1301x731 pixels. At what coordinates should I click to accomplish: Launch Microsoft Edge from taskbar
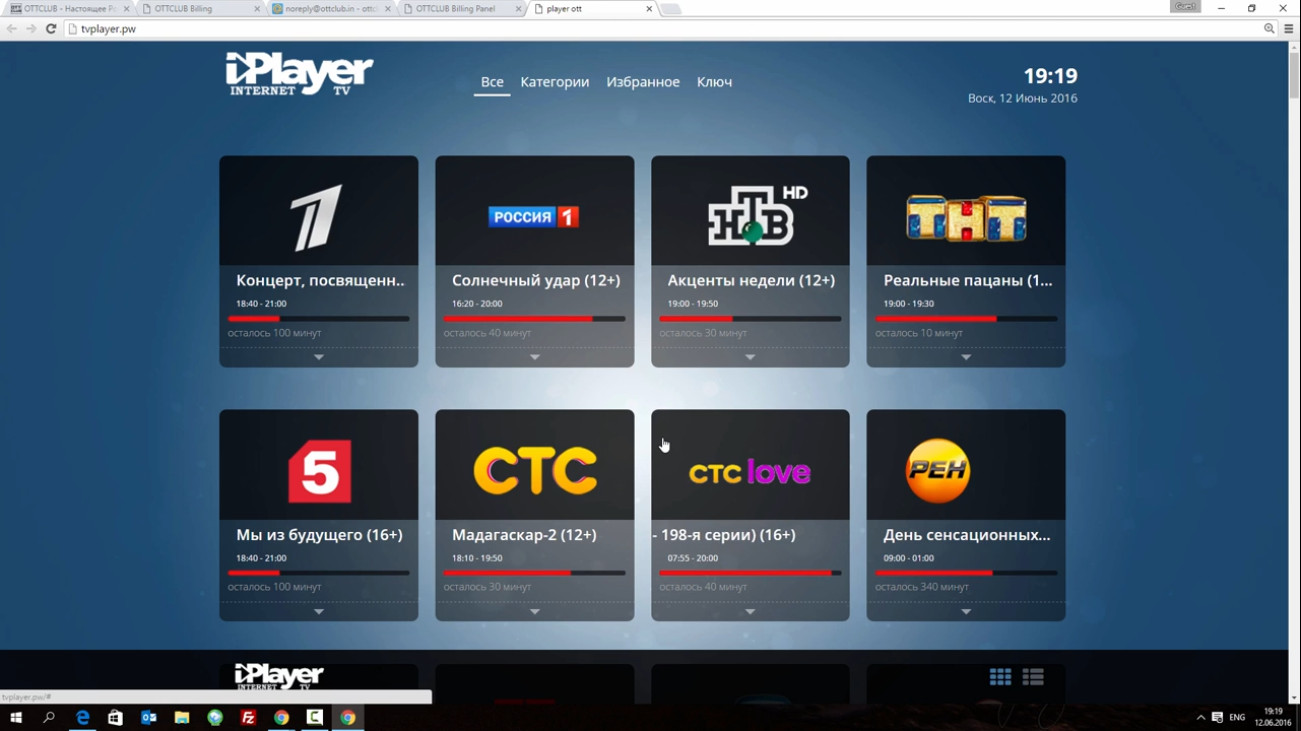point(83,717)
